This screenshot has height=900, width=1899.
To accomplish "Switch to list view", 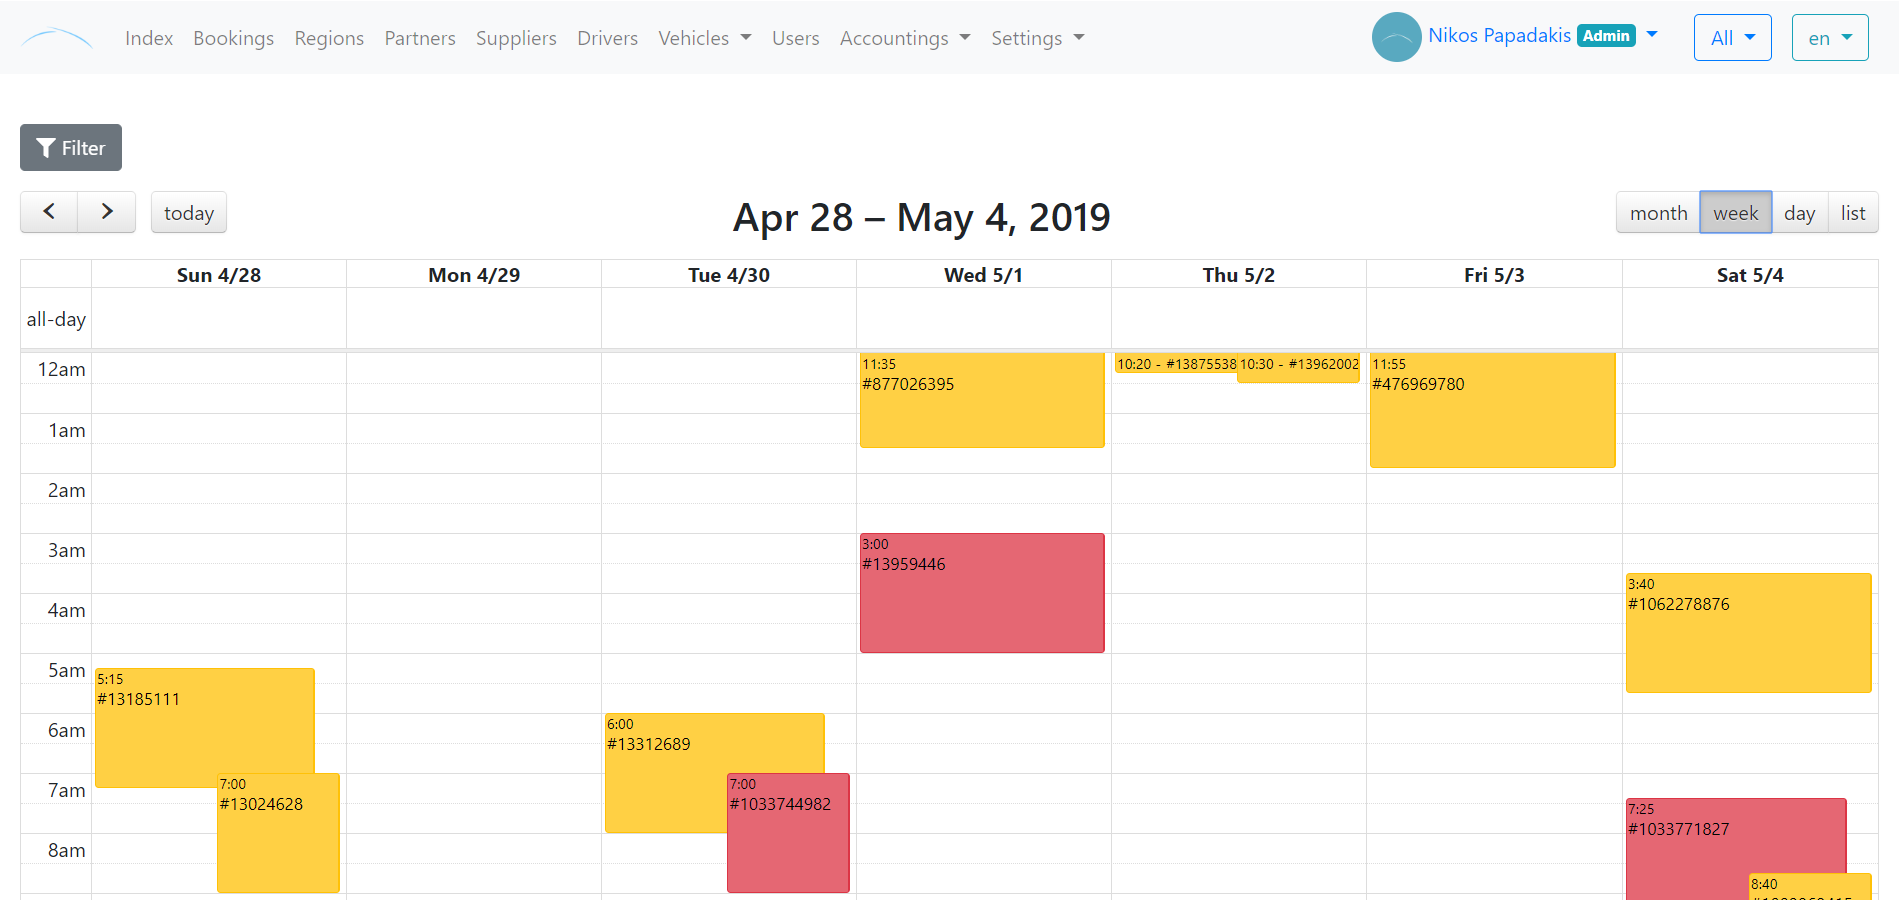I will click(1853, 212).
